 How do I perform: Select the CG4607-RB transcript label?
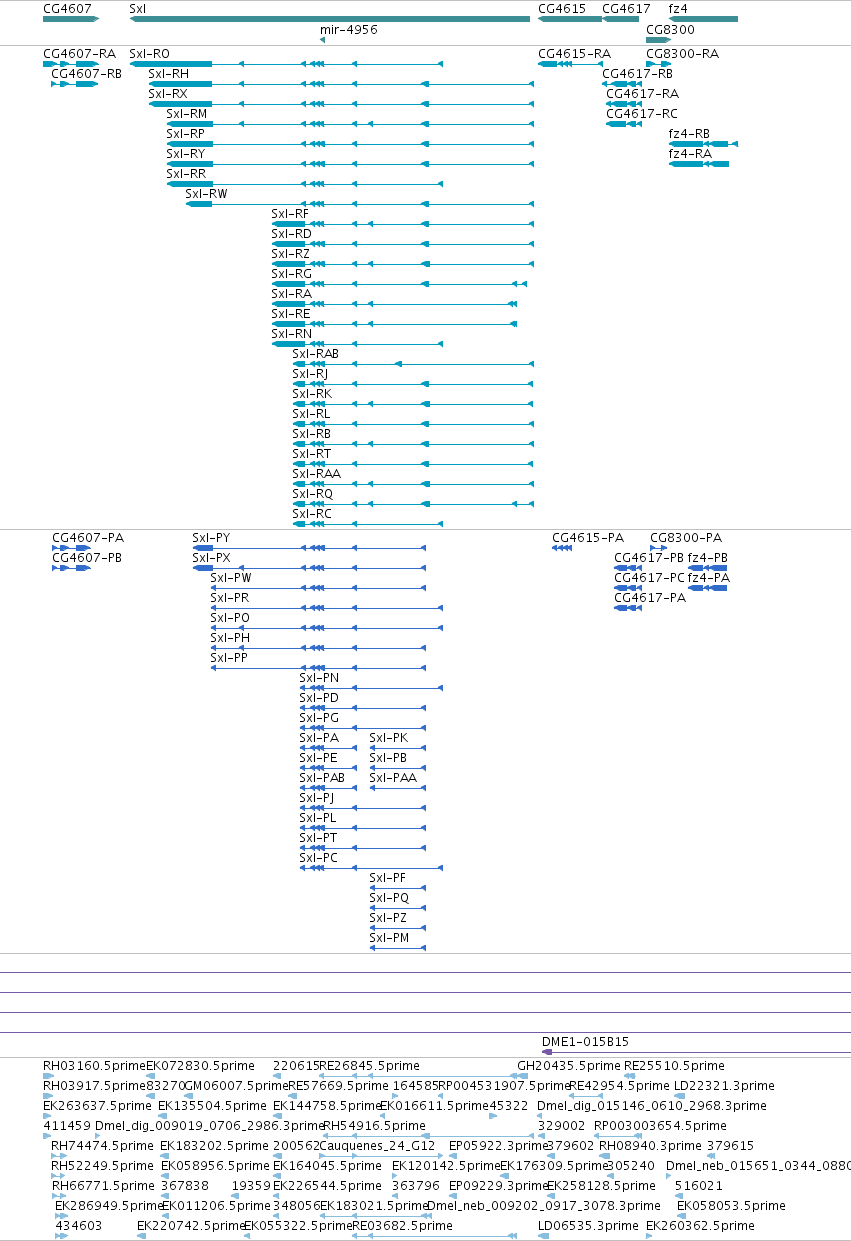coord(86,74)
